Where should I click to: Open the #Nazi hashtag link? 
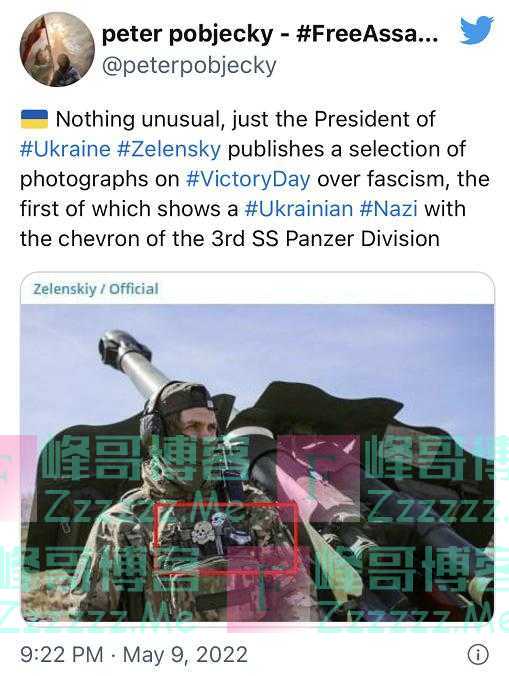point(388,209)
